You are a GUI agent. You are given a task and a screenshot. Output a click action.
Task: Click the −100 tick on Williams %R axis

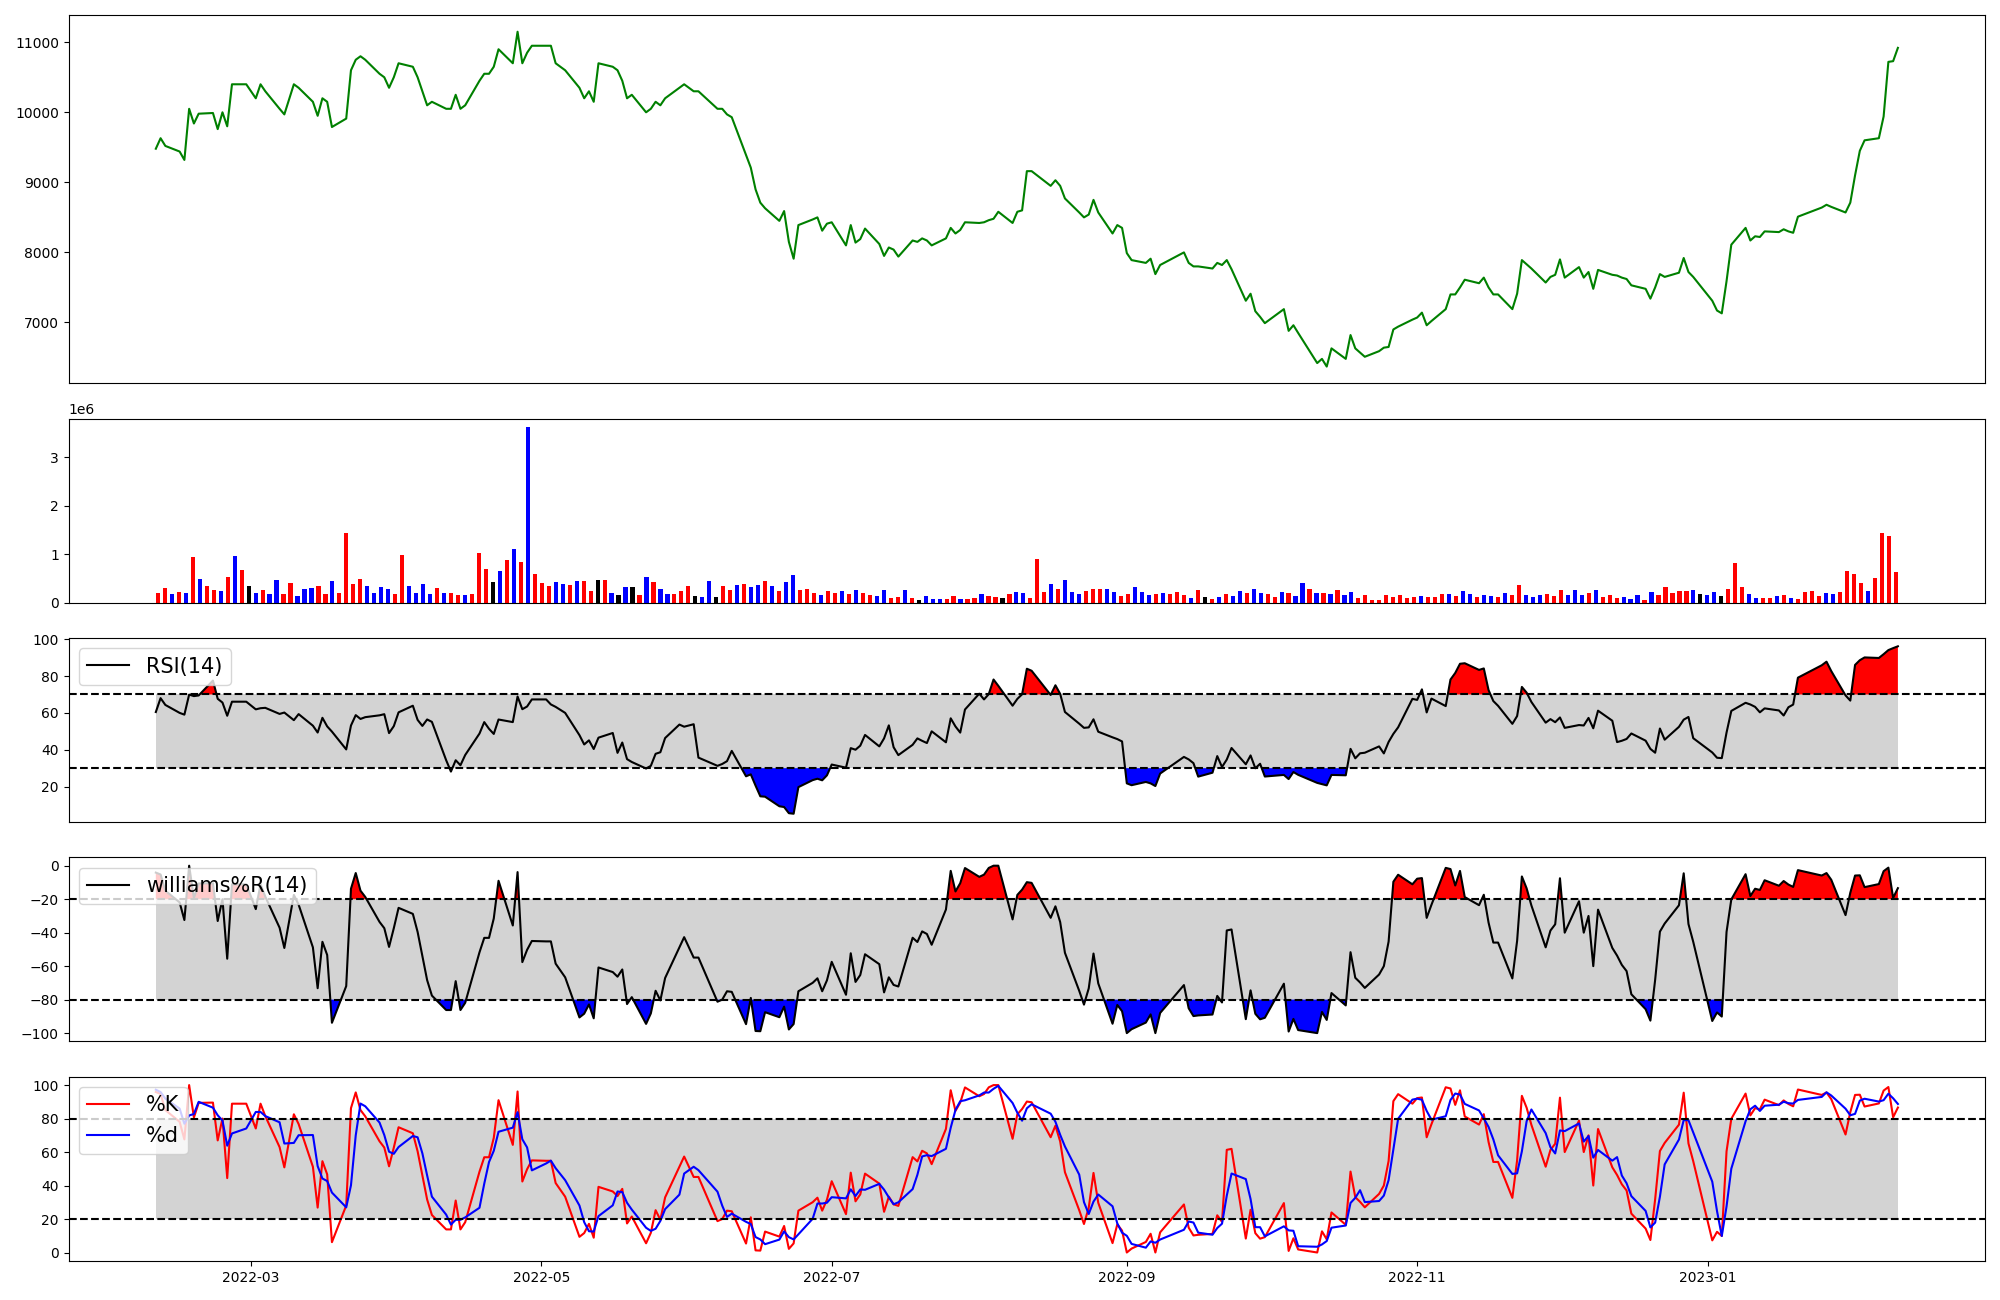(x=40, y=1034)
